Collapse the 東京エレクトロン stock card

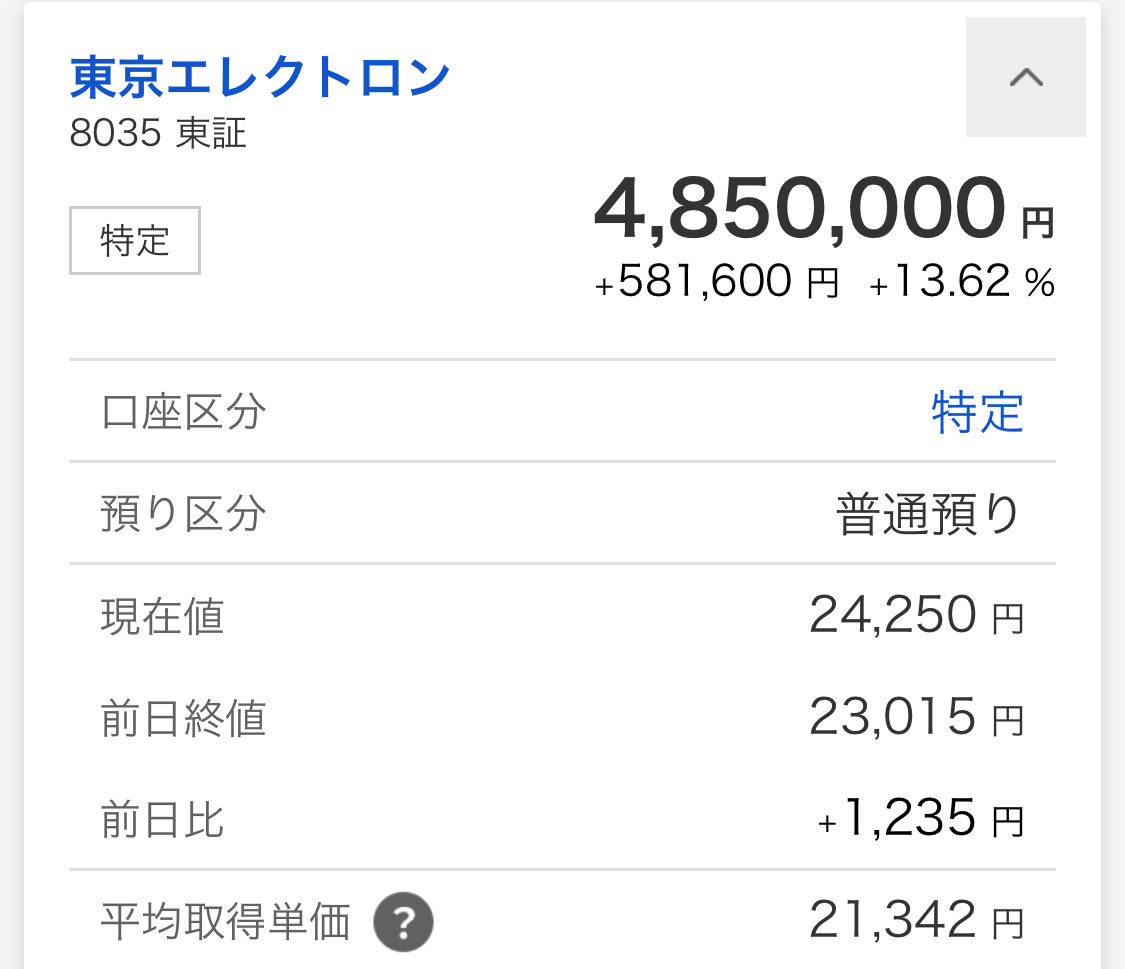click(x=1026, y=77)
